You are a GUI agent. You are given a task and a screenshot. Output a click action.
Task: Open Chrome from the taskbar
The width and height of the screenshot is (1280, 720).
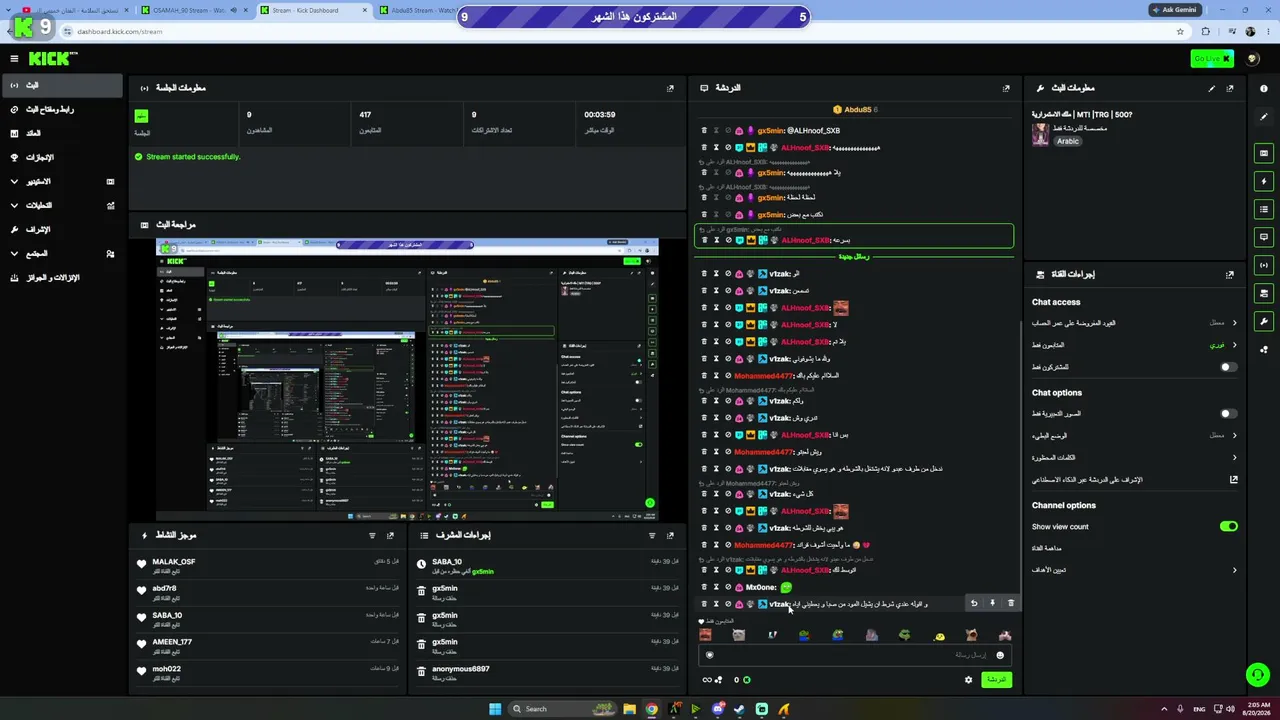tap(652, 709)
